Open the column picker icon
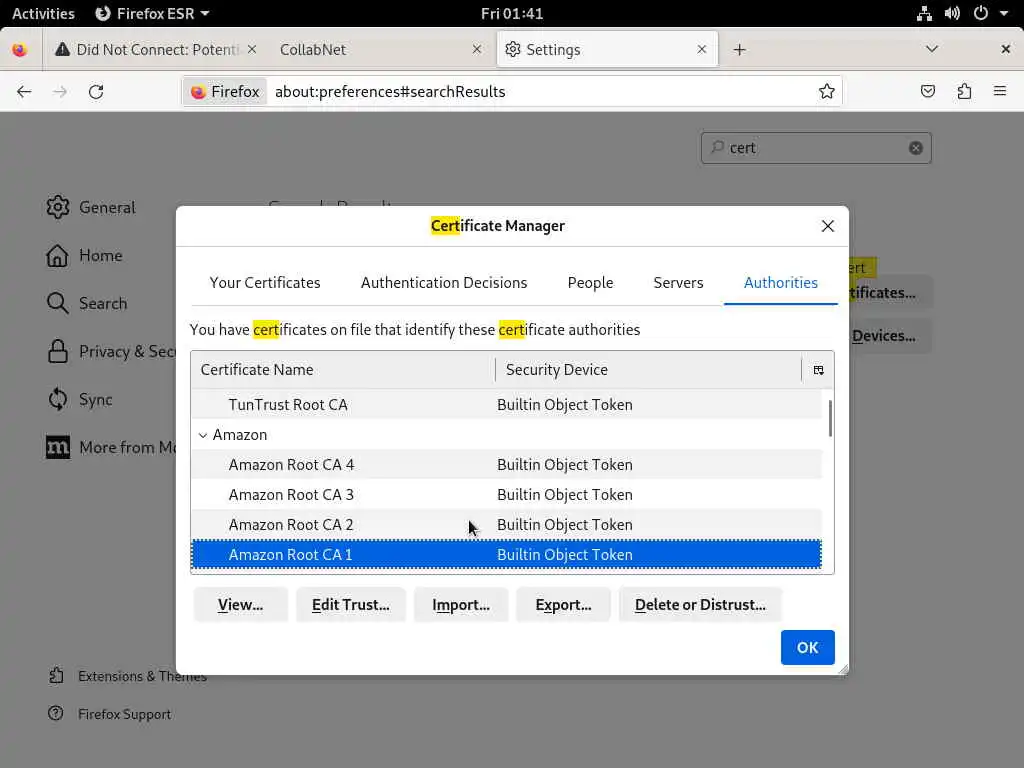1024x768 pixels. [818, 370]
